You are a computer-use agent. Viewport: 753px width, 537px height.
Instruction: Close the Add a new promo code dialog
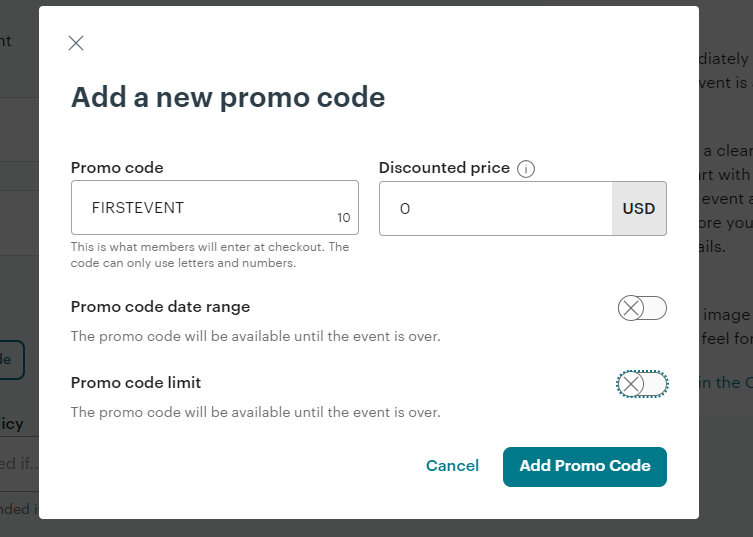click(76, 43)
